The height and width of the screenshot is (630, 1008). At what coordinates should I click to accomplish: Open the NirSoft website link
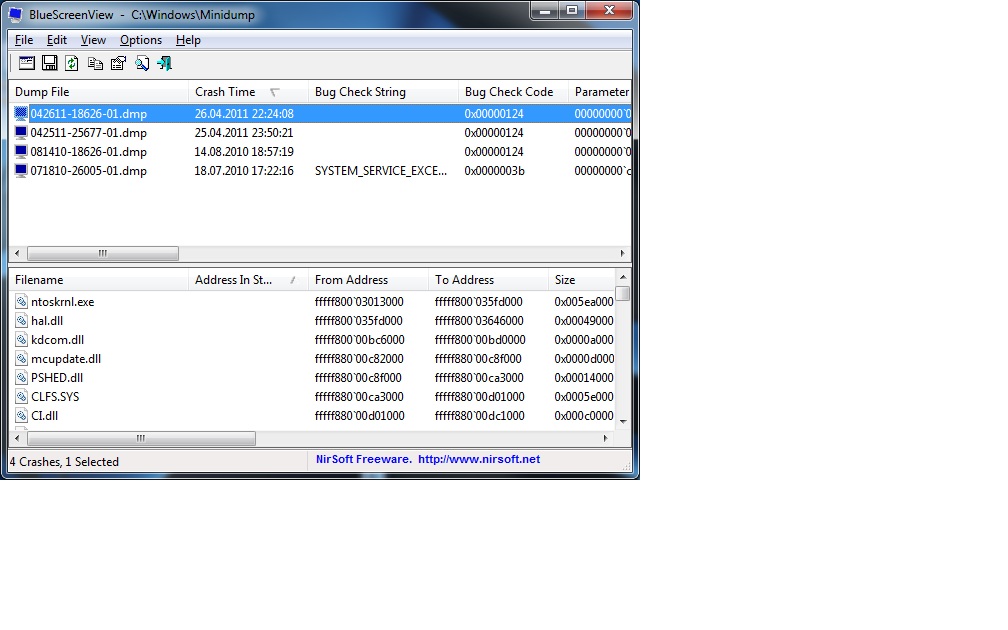point(479,459)
